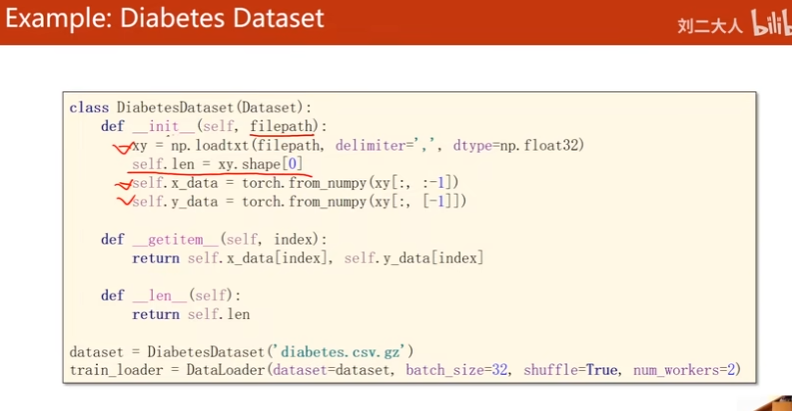Viewport: 792px width, 411px height.
Task: Click the 'self.x_data = torch.from_numpy' line
Action: pyautogui.click(x=295, y=183)
